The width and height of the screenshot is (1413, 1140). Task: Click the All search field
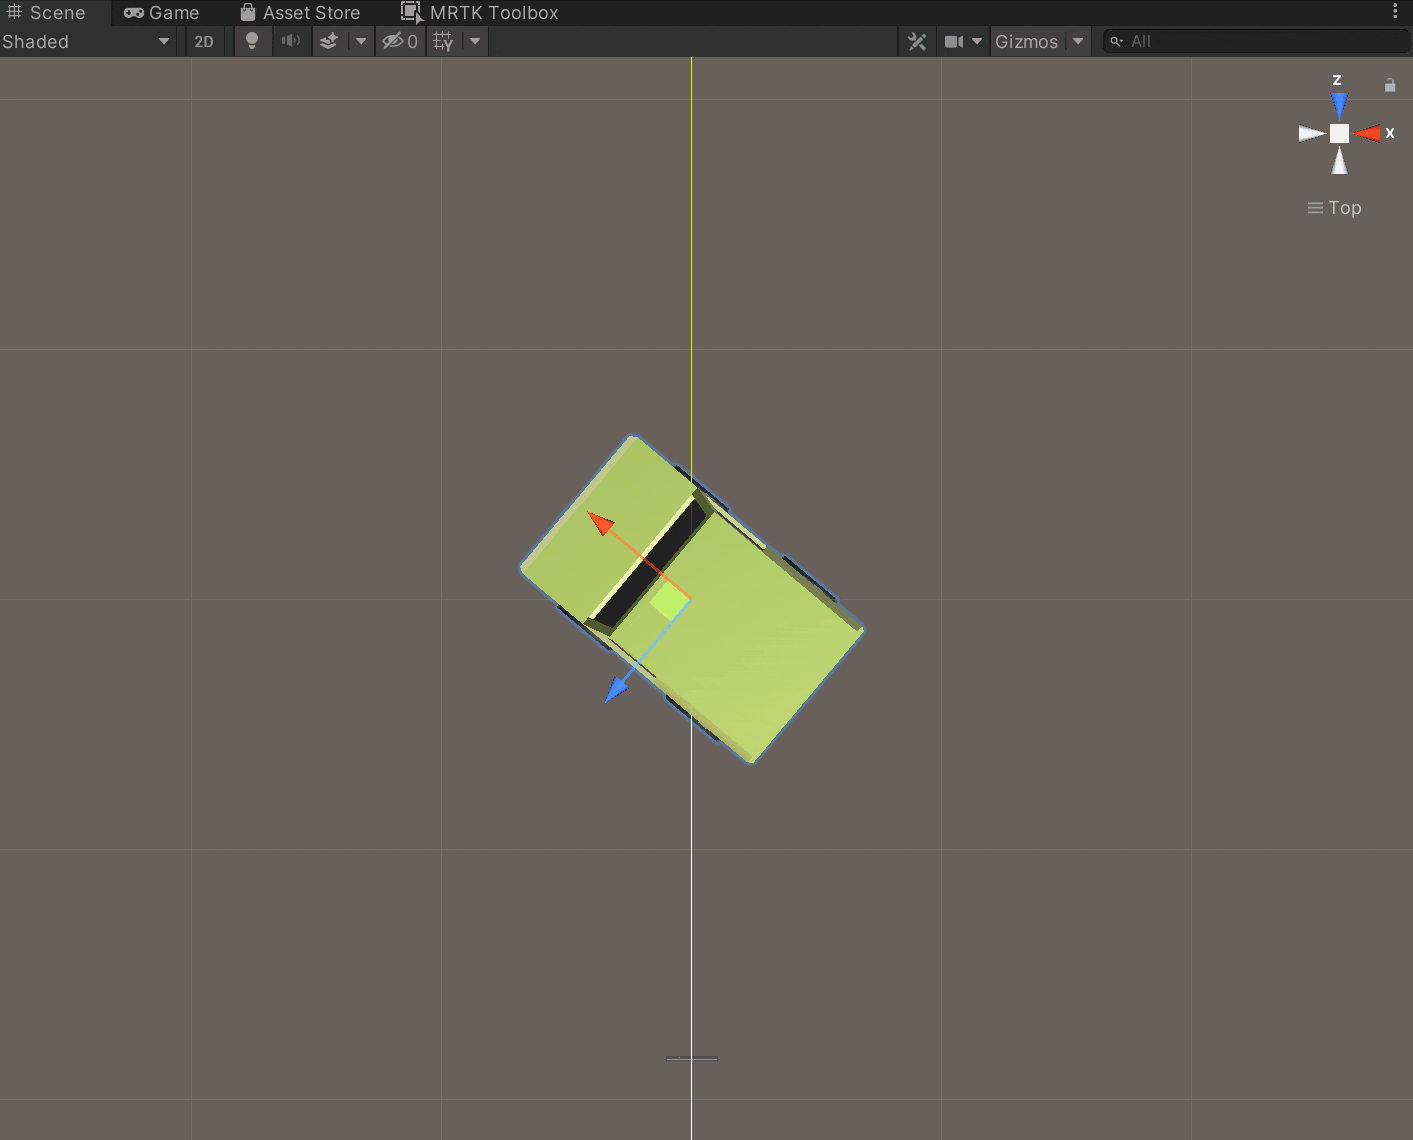point(1255,41)
